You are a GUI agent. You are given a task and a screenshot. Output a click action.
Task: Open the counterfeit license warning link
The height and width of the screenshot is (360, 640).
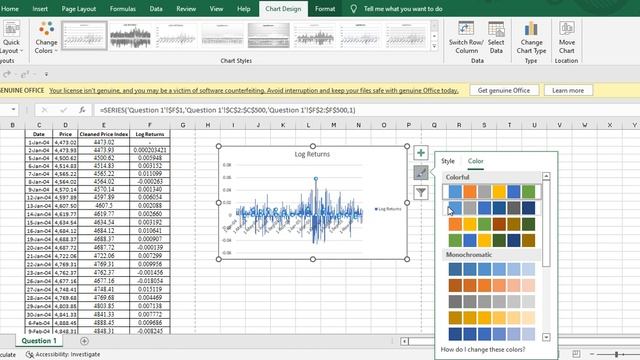point(253,90)
